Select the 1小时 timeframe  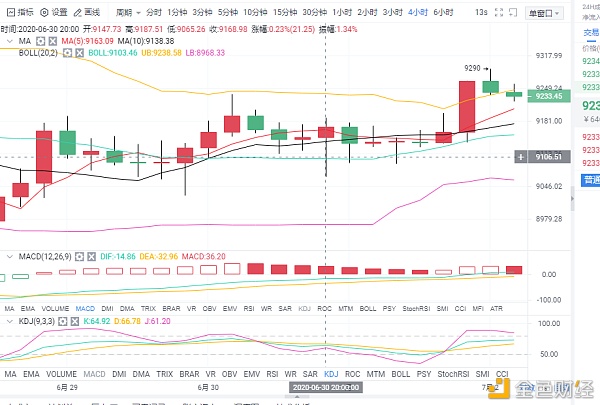pyautogui.click(x=342, y=13)
